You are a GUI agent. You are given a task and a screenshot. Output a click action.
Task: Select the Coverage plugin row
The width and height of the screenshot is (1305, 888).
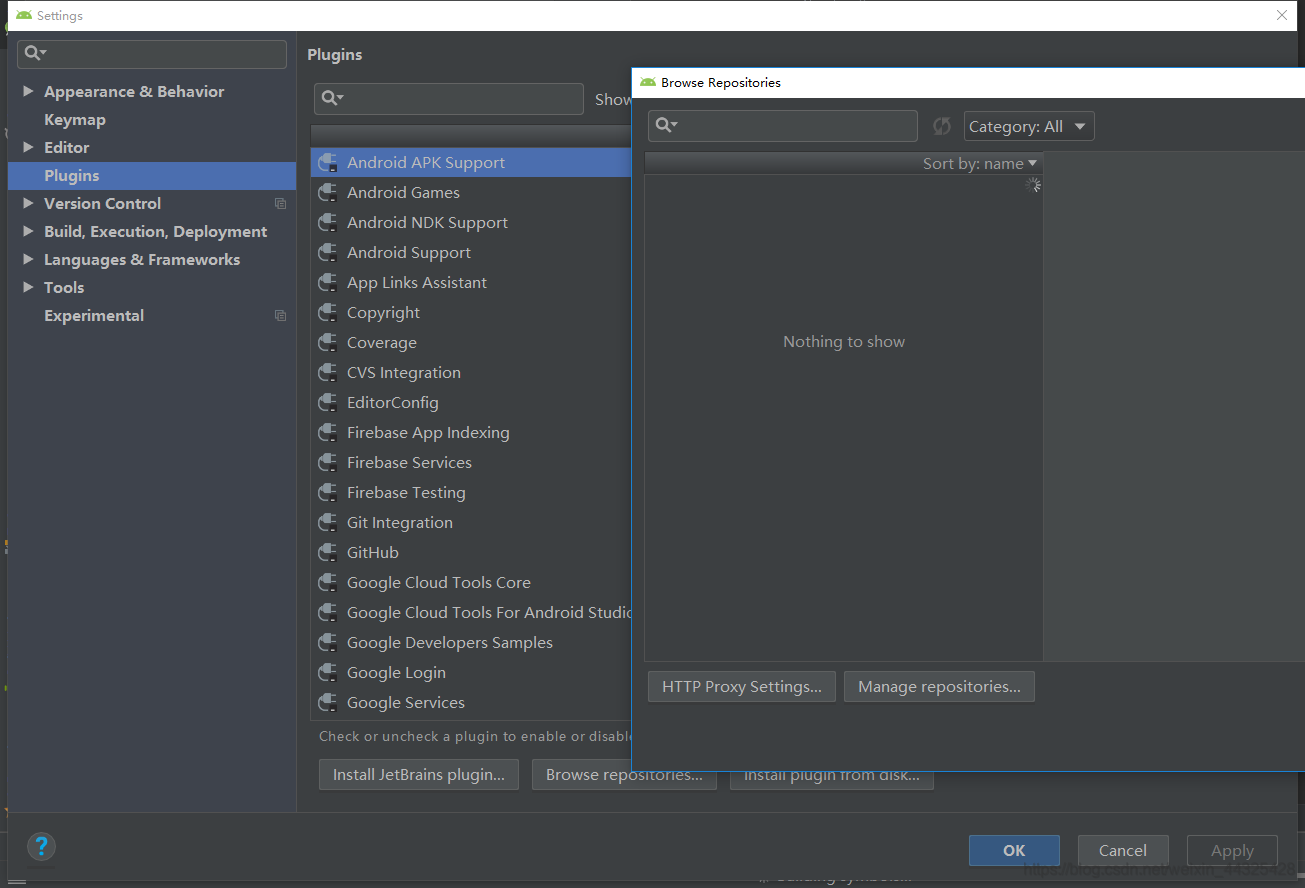click(471, 343)
